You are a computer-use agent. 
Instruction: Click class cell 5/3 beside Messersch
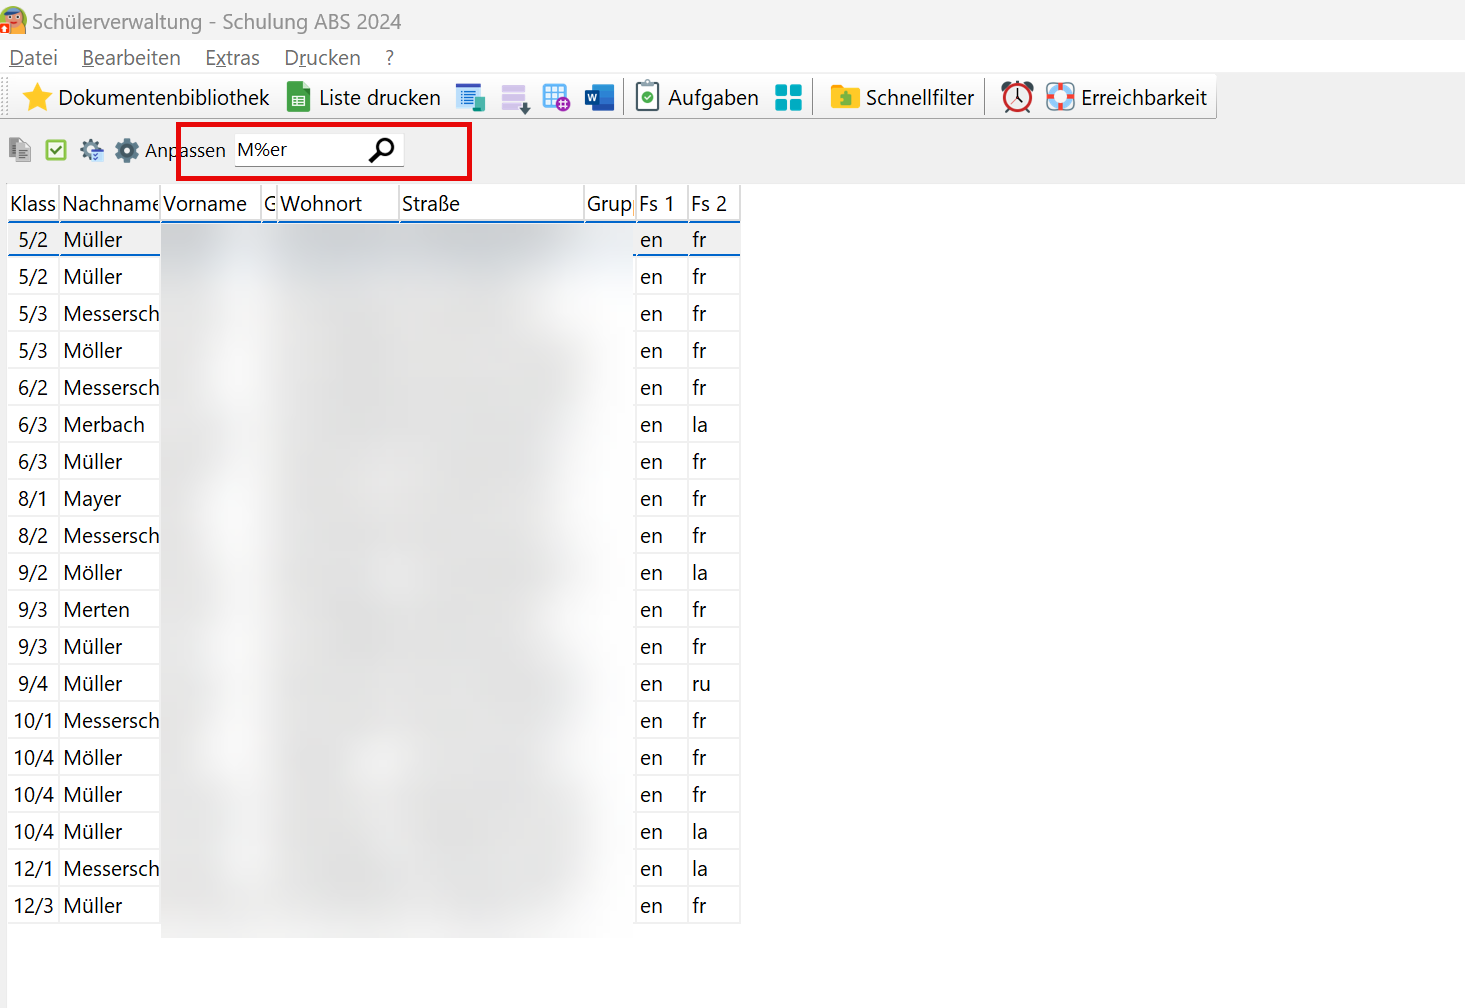point(33,314)
